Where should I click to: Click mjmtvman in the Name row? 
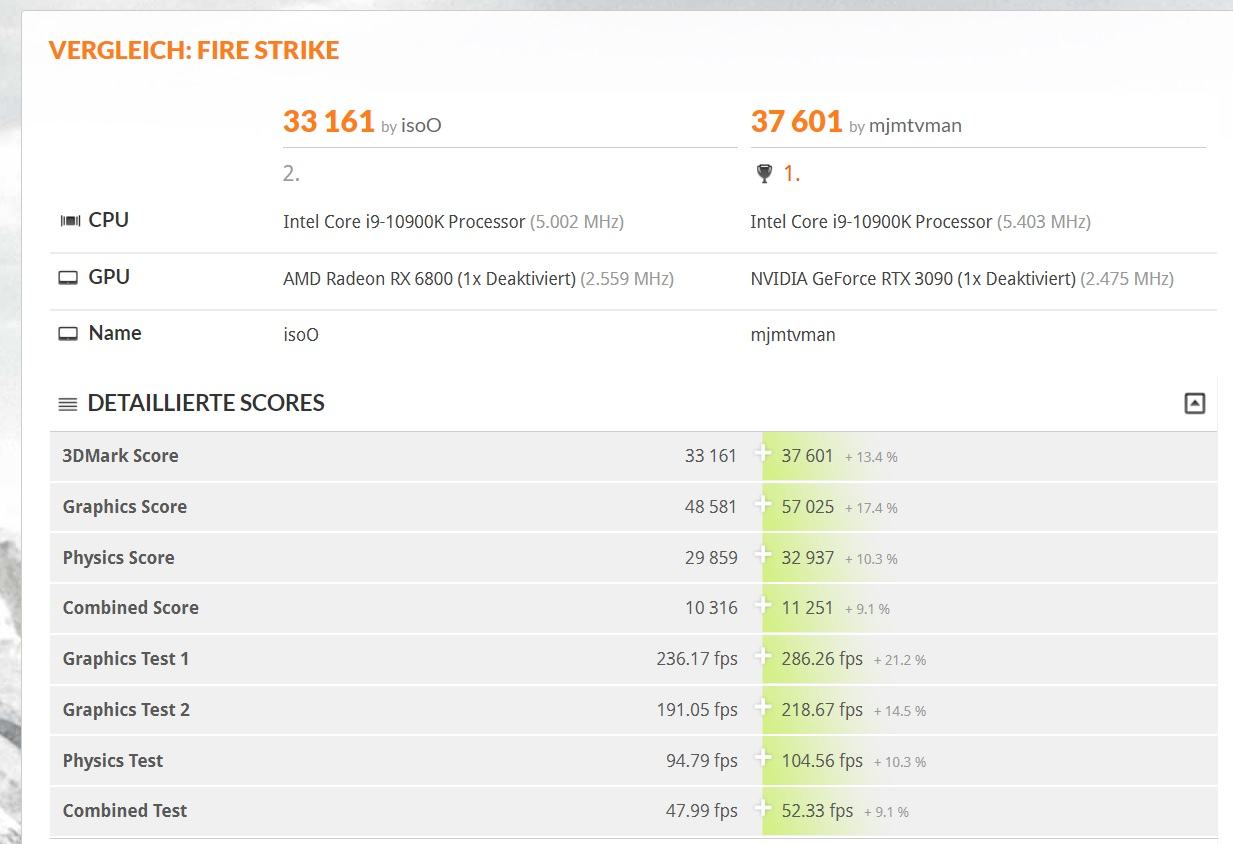pyautogui.click(x=793, y=335)
